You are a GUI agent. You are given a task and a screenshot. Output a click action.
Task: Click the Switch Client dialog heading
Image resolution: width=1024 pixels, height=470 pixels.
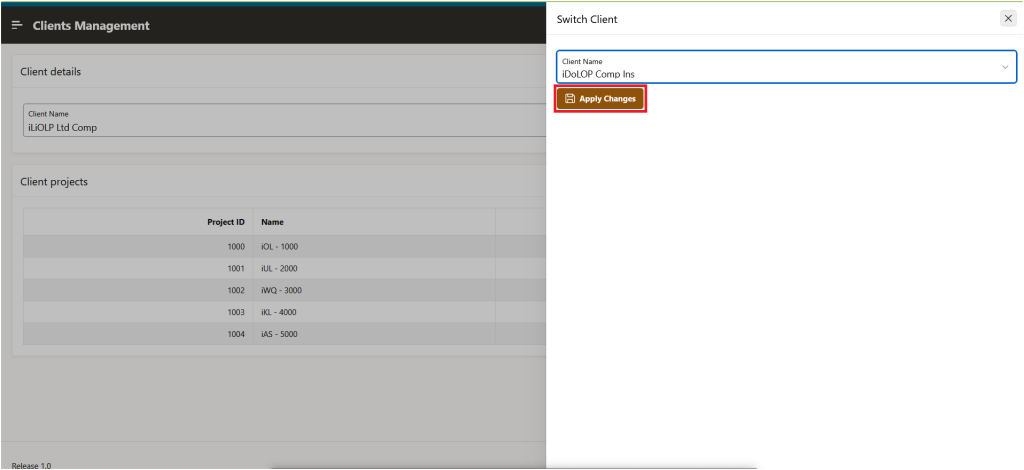tap(586, 20)
